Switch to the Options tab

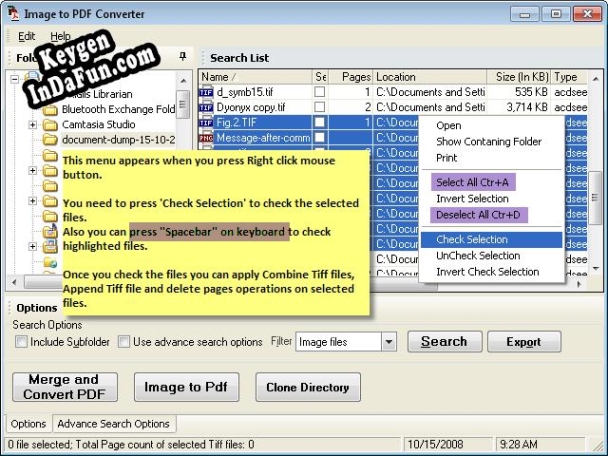pyautogui.click(x=28, y=424)
